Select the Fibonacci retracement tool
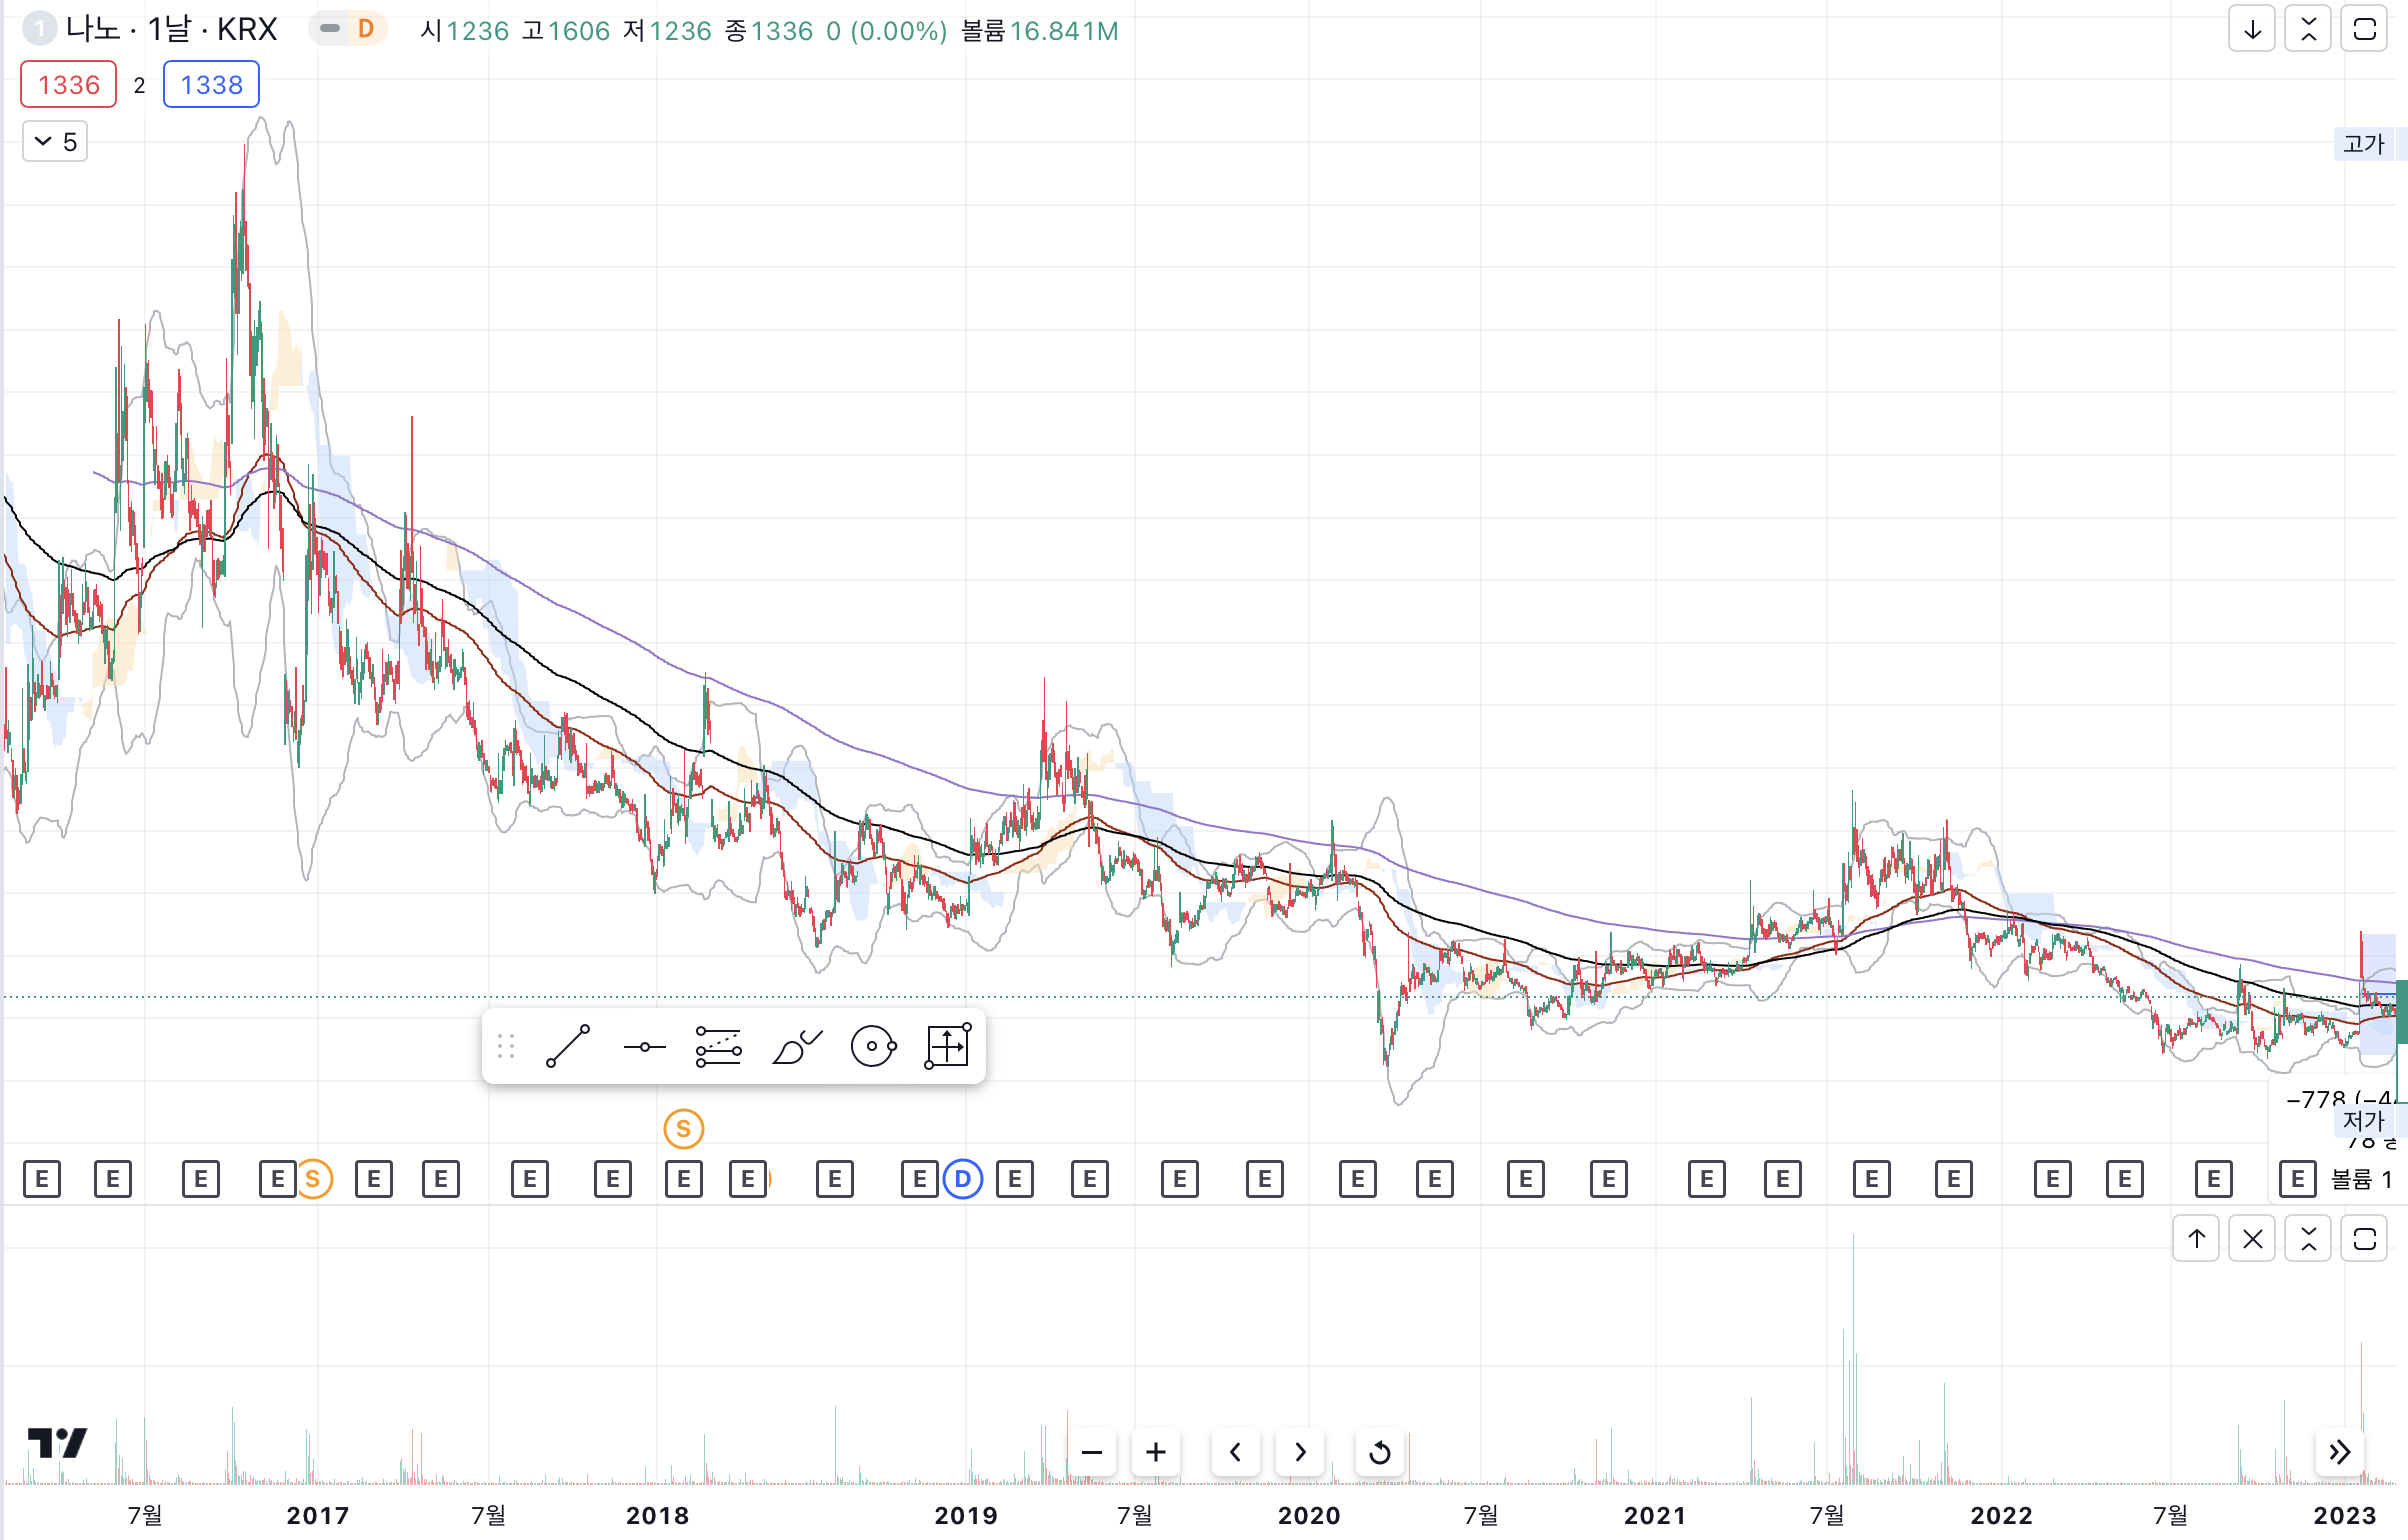Screen dimensions: 2408x1540 coord(718,1047)
